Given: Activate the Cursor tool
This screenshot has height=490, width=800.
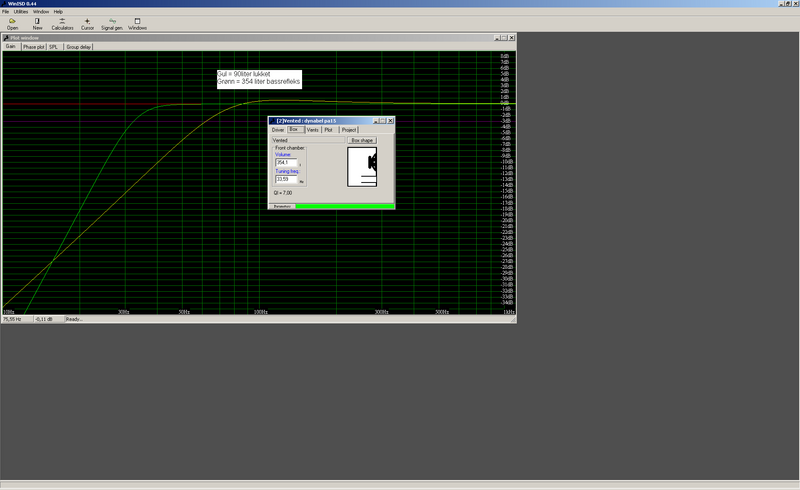Looking at the screenshot, I should 87,23.
